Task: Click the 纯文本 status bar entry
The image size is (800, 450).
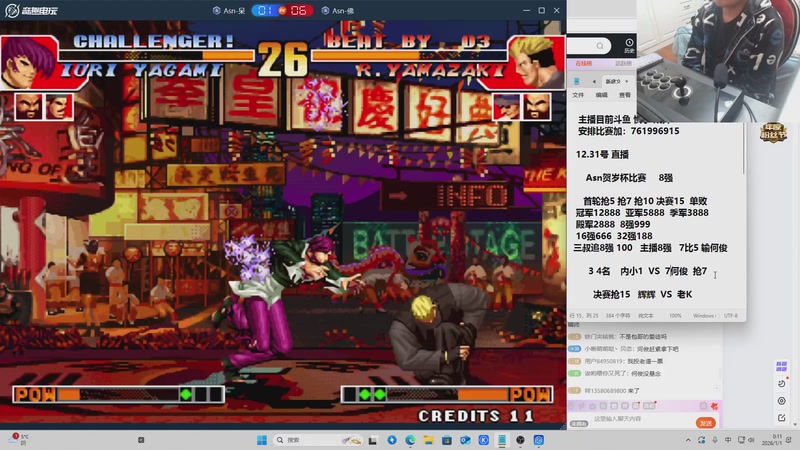Action: point(645,316)
